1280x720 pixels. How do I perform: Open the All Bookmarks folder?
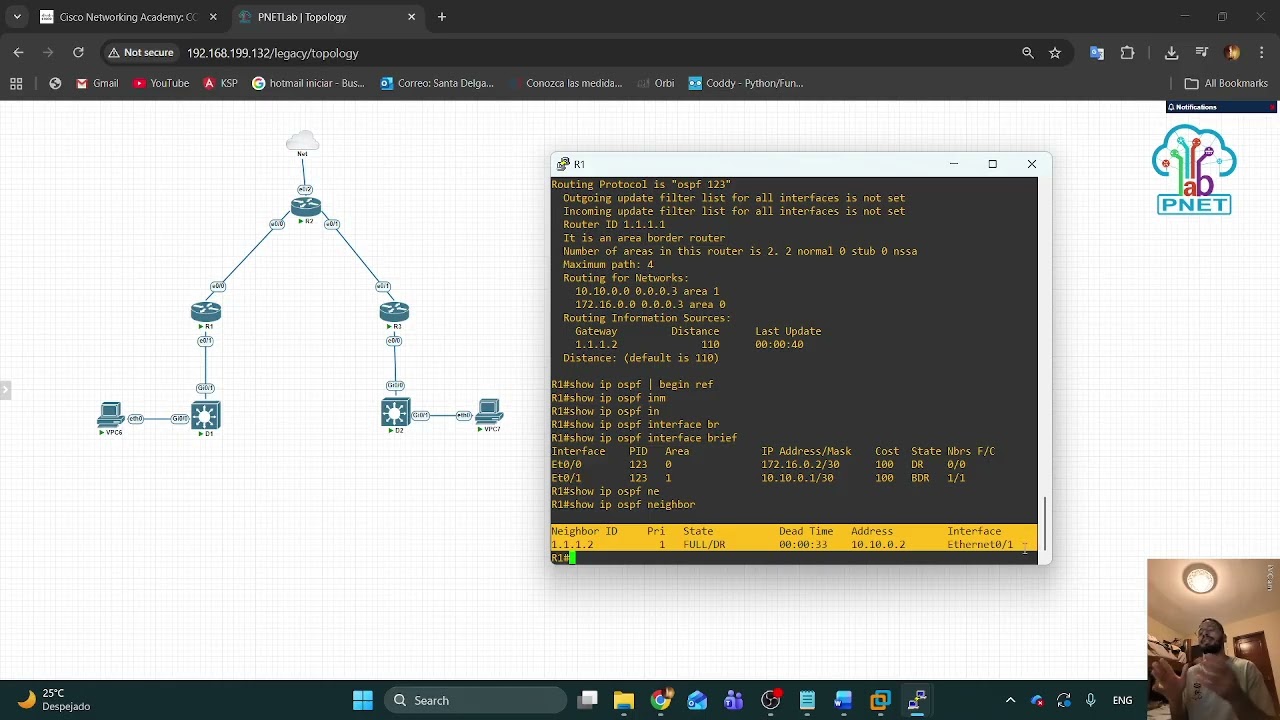pos(1226,83)
